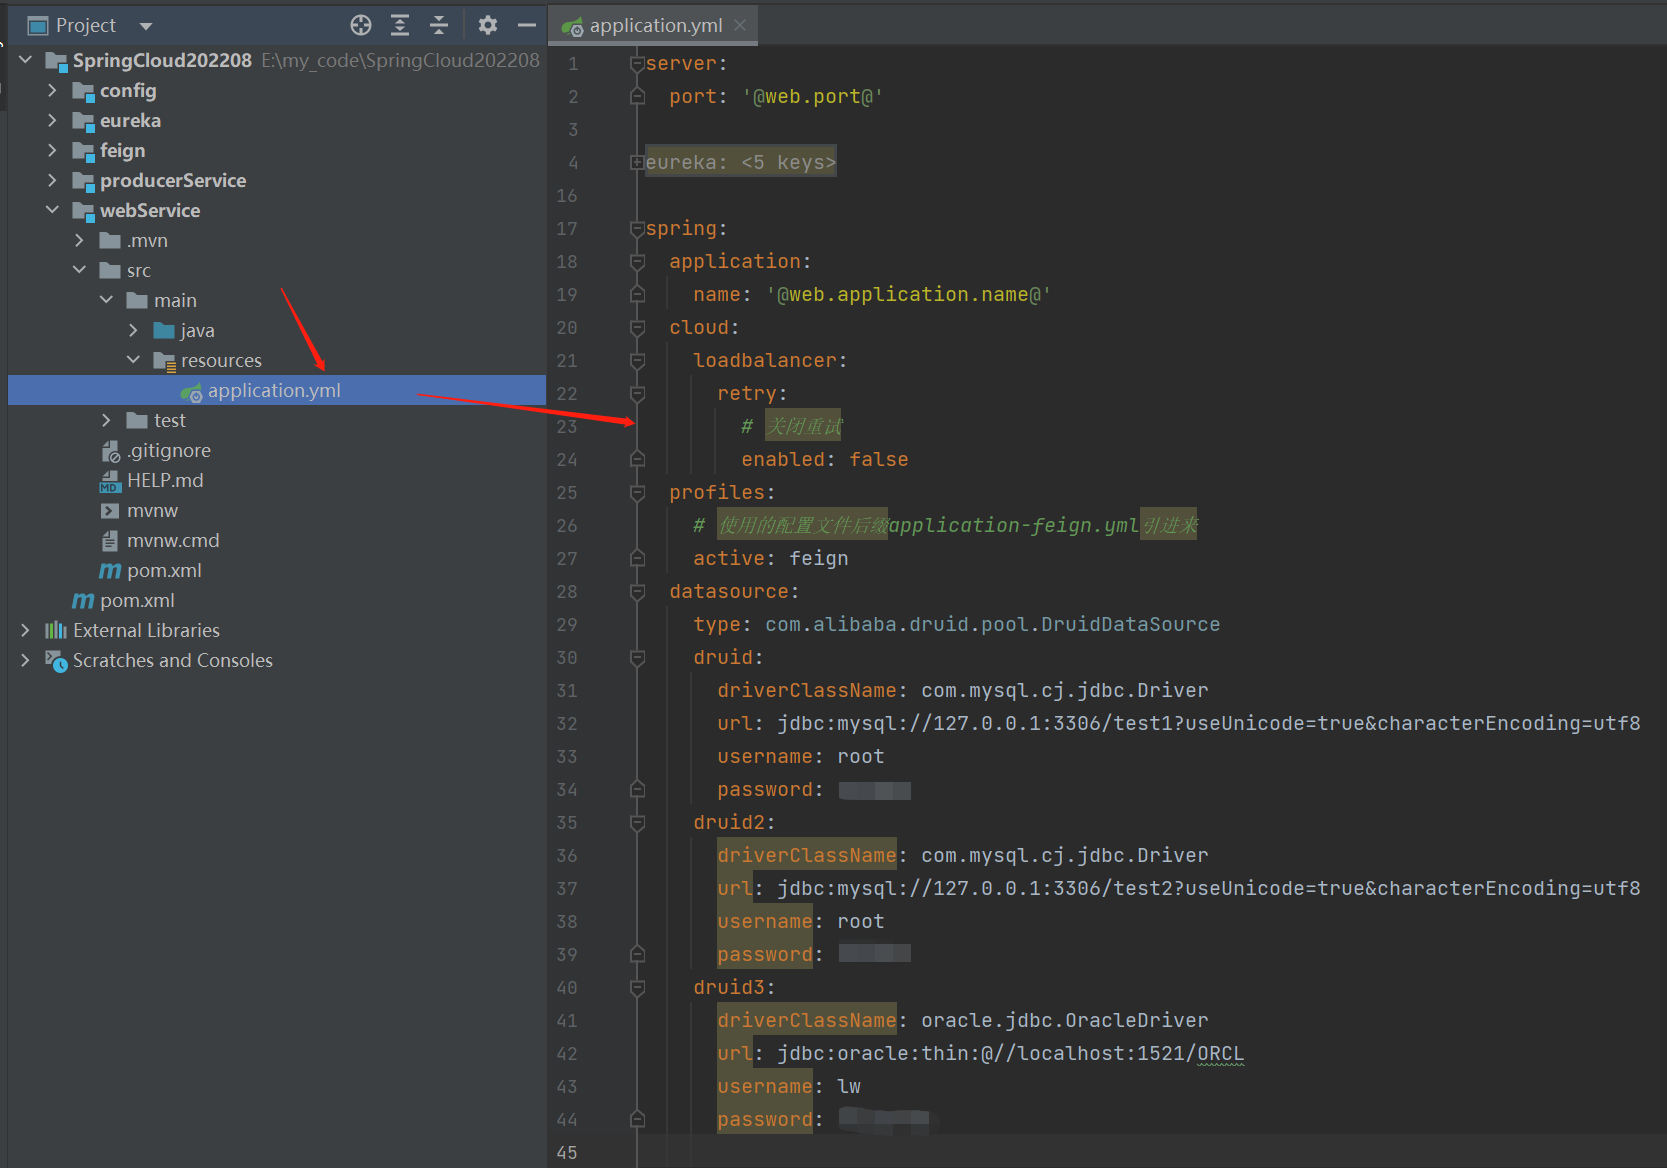Click the External Libraries bar-chart icon
The height and width of the screenshot is (1168, 1667).
56,630
